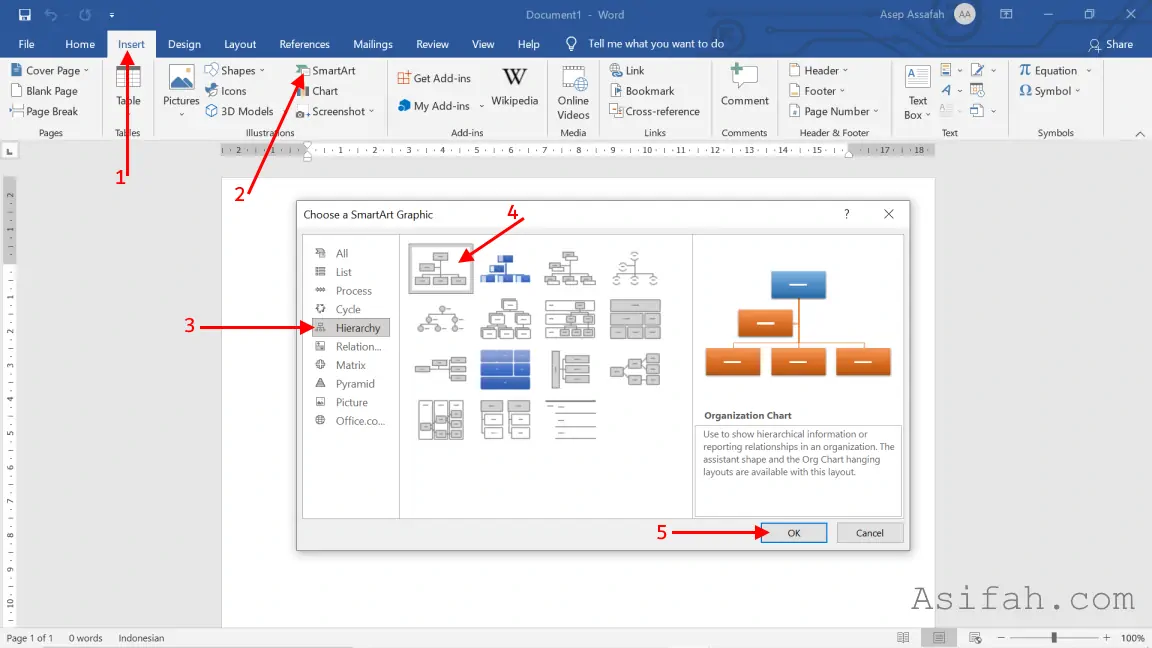The image size is (1152, 648).
Task: Switch to Web Layout view in status bar
Action: click(975, 638)
